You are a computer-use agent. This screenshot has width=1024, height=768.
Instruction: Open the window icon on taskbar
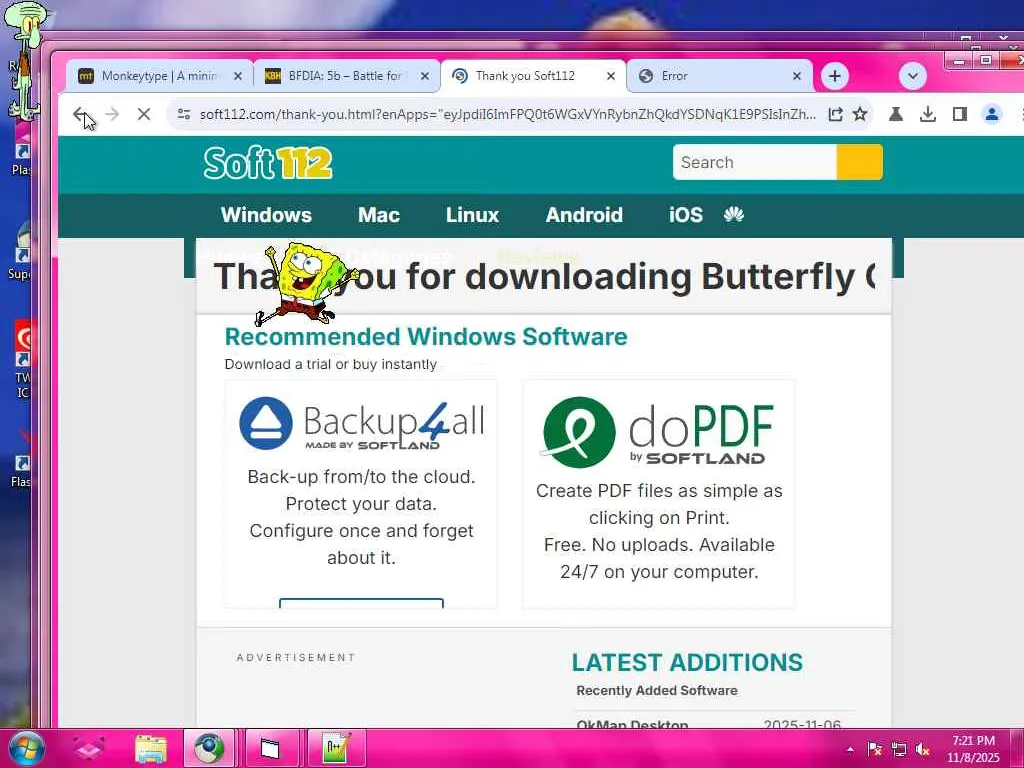point(270,748)
